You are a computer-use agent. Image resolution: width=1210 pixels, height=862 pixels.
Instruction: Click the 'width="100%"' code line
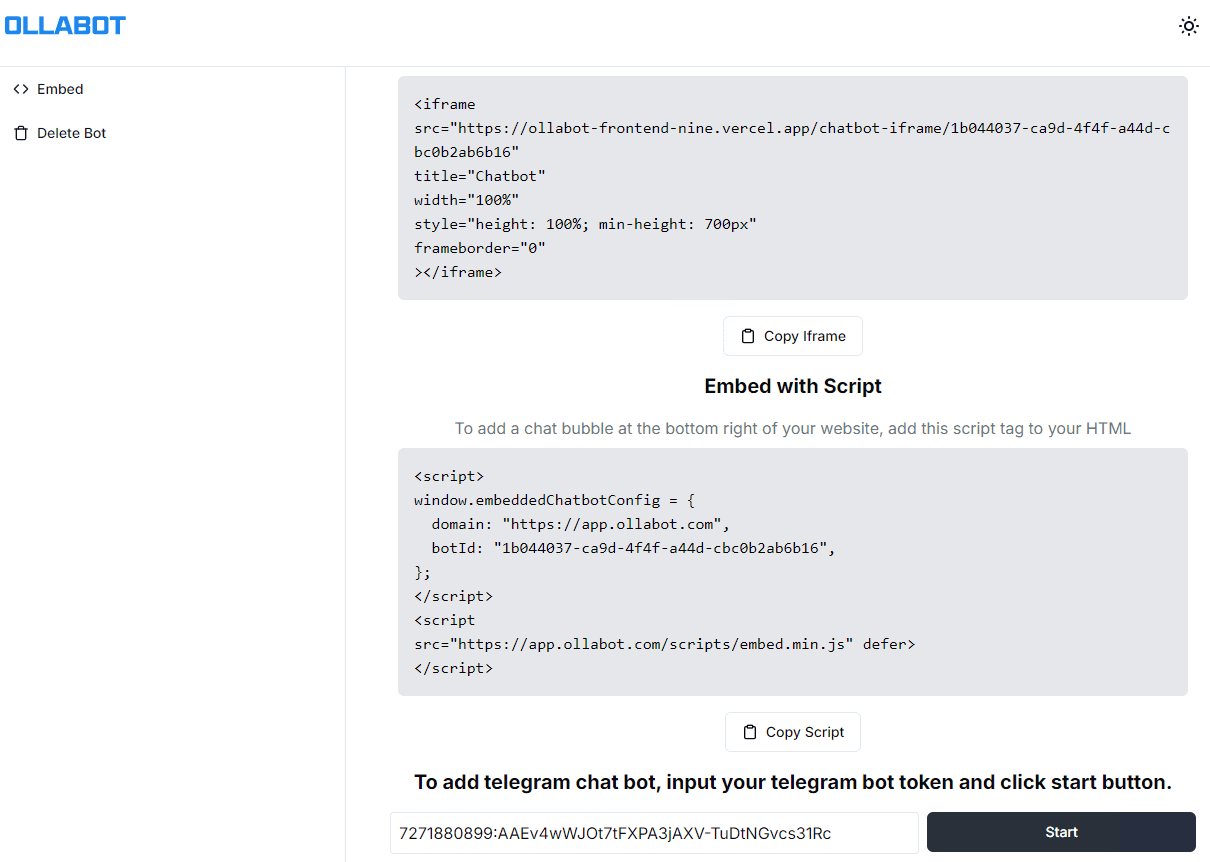467,200
